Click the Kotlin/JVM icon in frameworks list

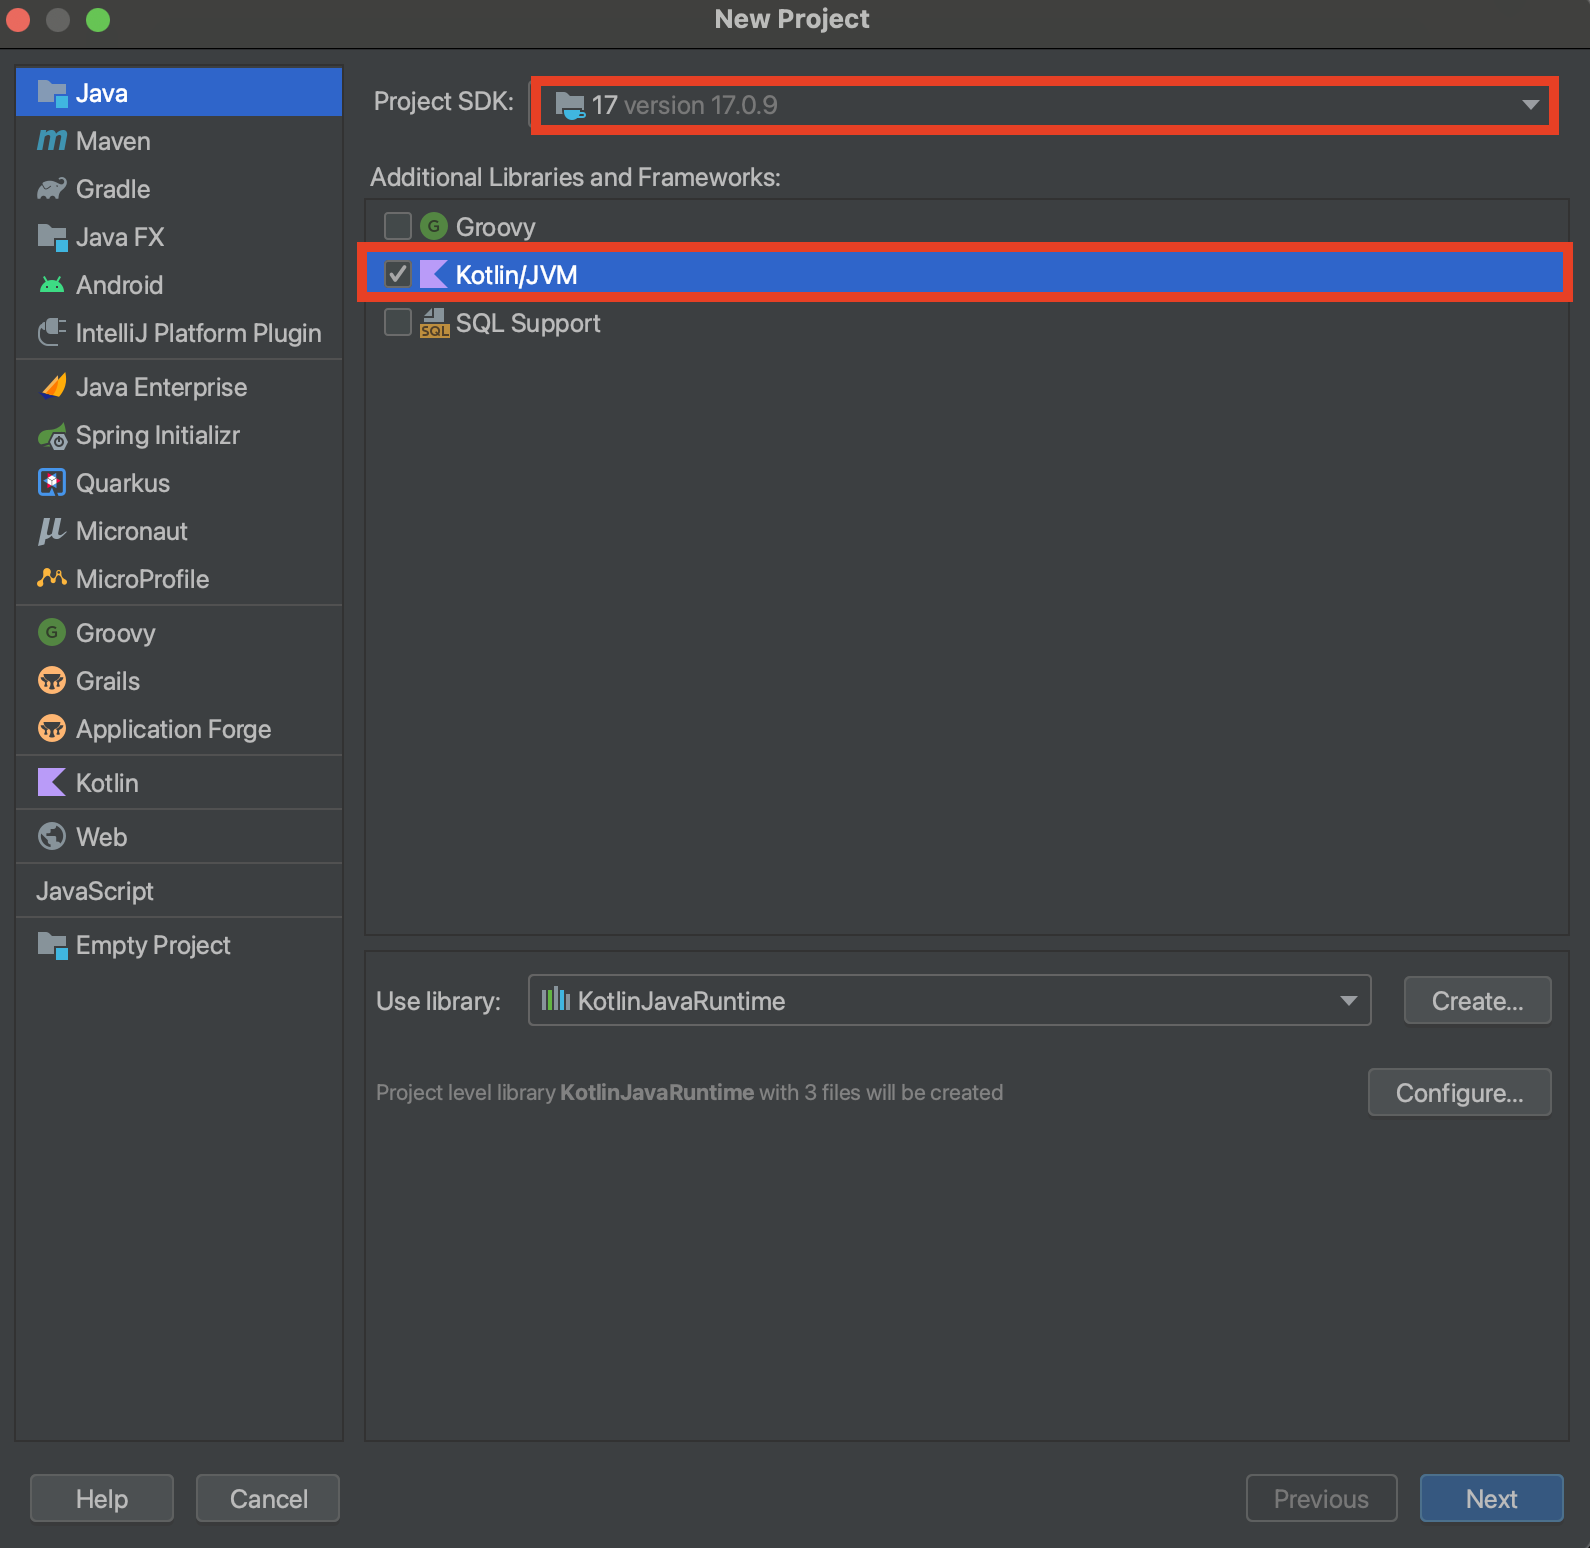[x=434, y=274]
